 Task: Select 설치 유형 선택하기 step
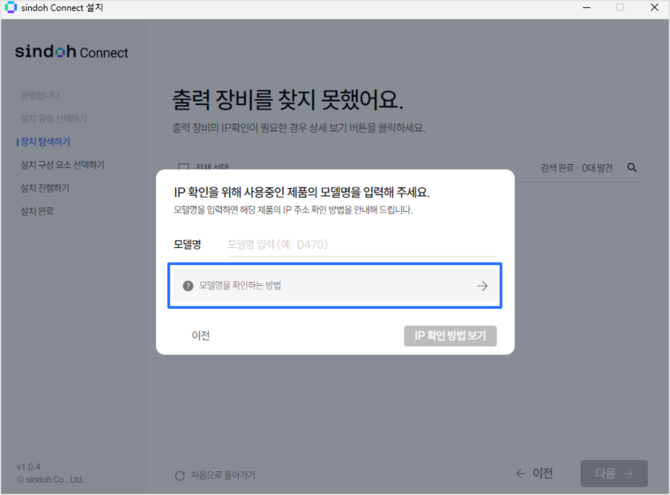(54, 118)
